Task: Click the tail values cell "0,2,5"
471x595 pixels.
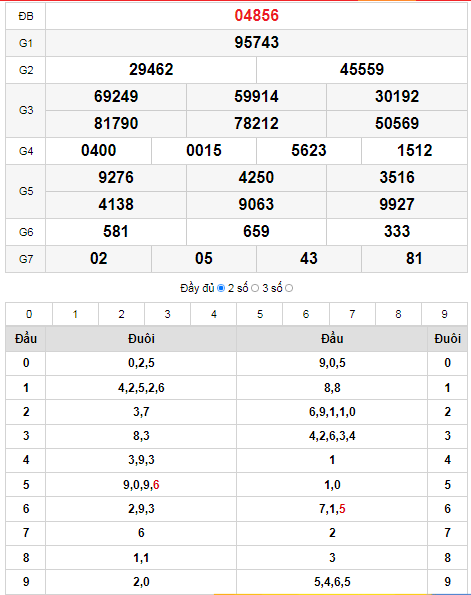Action: pos(141,363)
